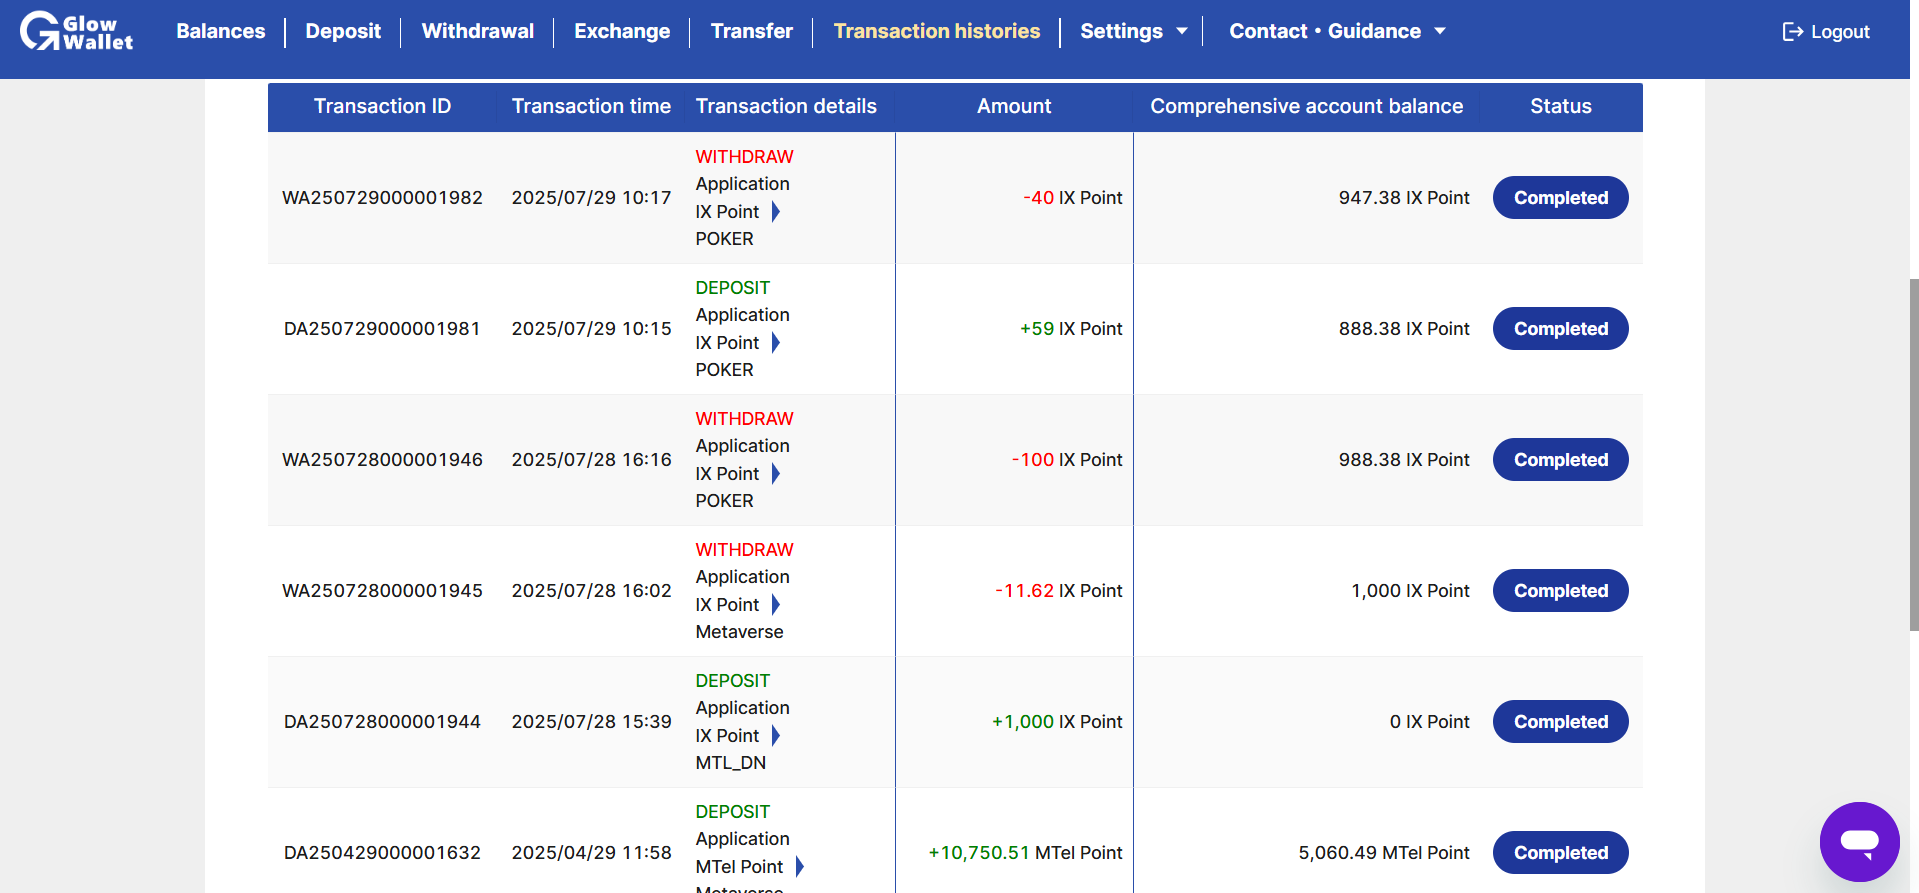
Task: Click arrow beside IX Point in MTL_DN deposit row
Action: 776,736
